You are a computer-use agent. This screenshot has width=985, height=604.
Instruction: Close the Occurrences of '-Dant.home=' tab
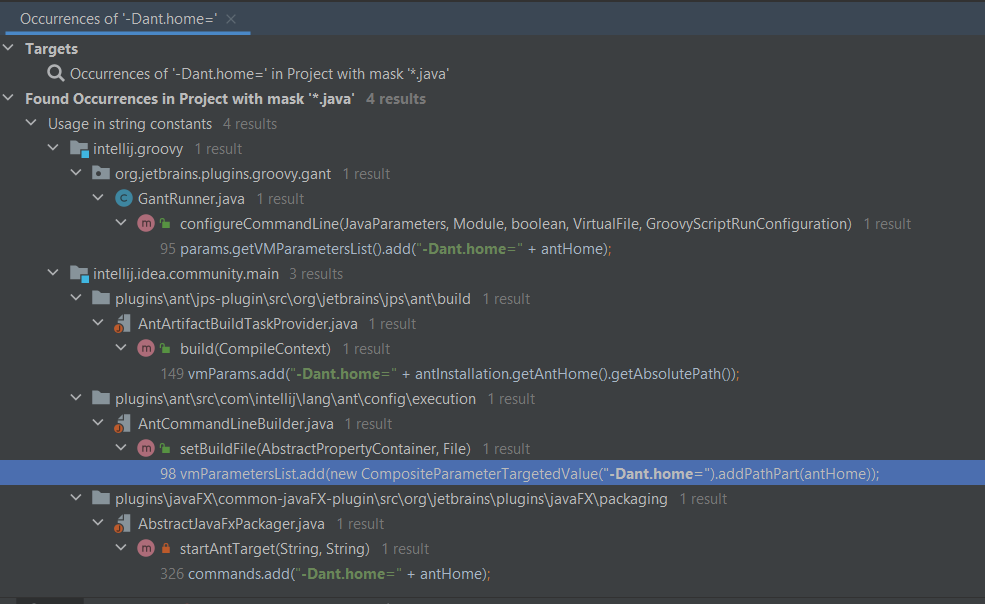pyautogui.click(x=231, y=19)
